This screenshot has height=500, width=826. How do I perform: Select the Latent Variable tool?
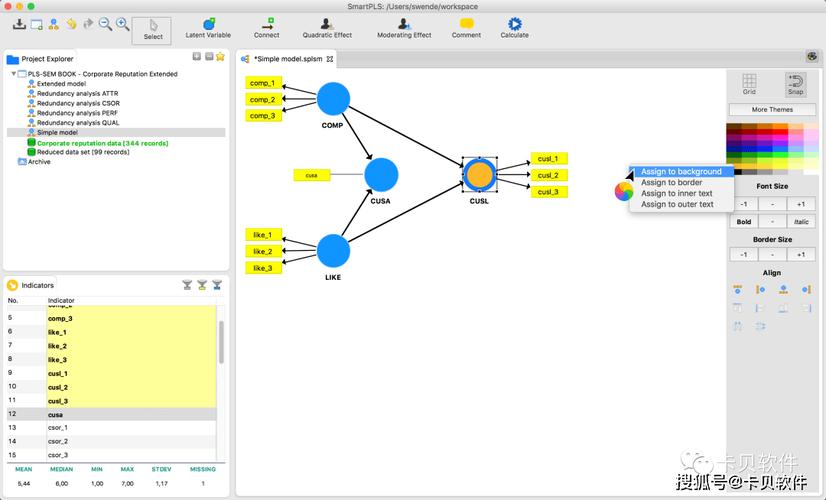pos(208,27)
